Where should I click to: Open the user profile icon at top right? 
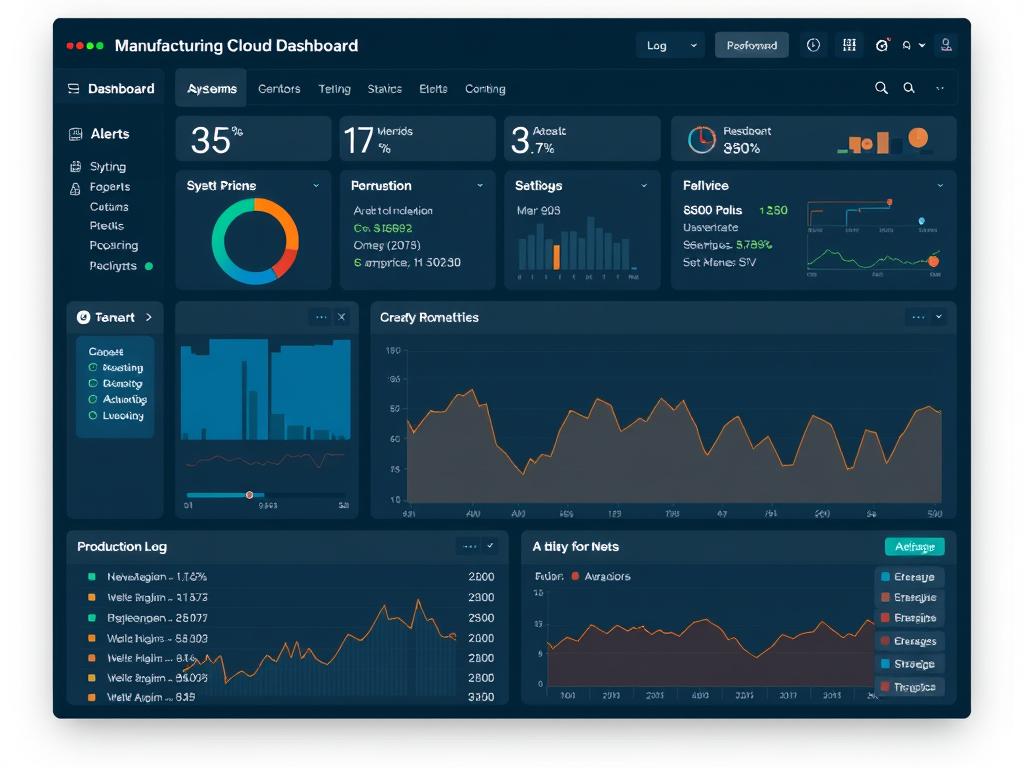945,45
